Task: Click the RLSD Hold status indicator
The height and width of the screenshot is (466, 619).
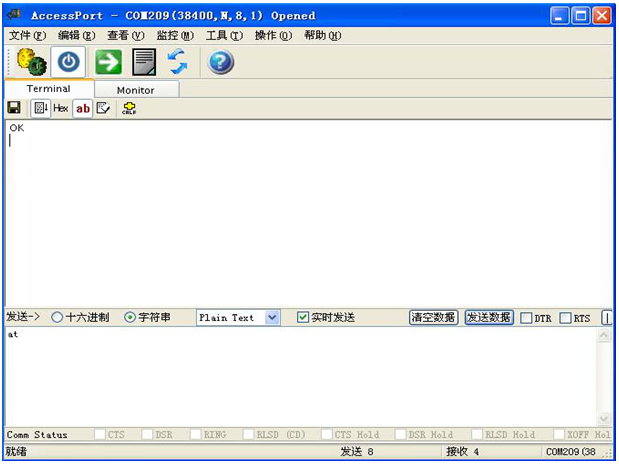Action: click(477, 434)
